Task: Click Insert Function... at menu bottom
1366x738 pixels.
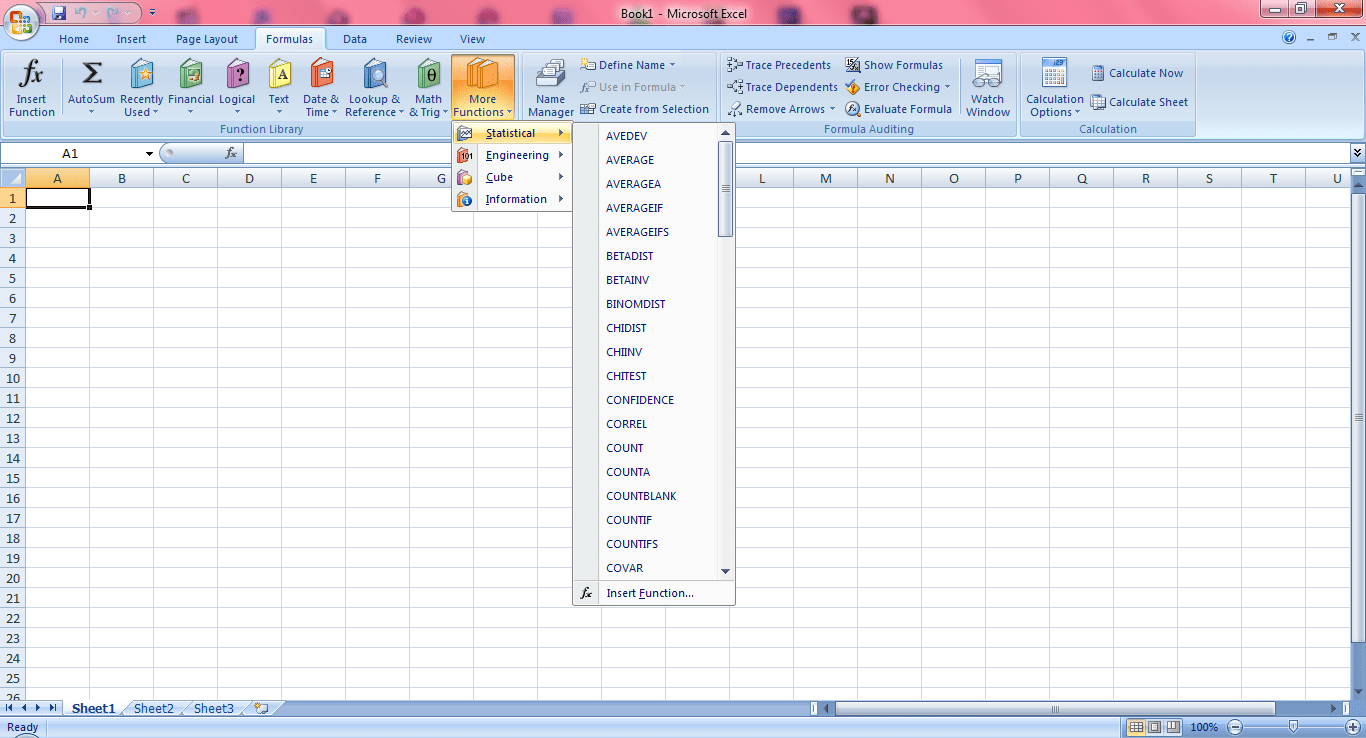Action: tap(649, 593)
